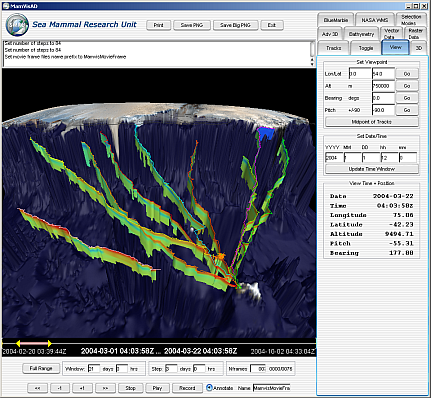Screen dimensions: 431x398
Task: Click the Sea Mammal Research Unit globe logo
Action: click(17, 25)
